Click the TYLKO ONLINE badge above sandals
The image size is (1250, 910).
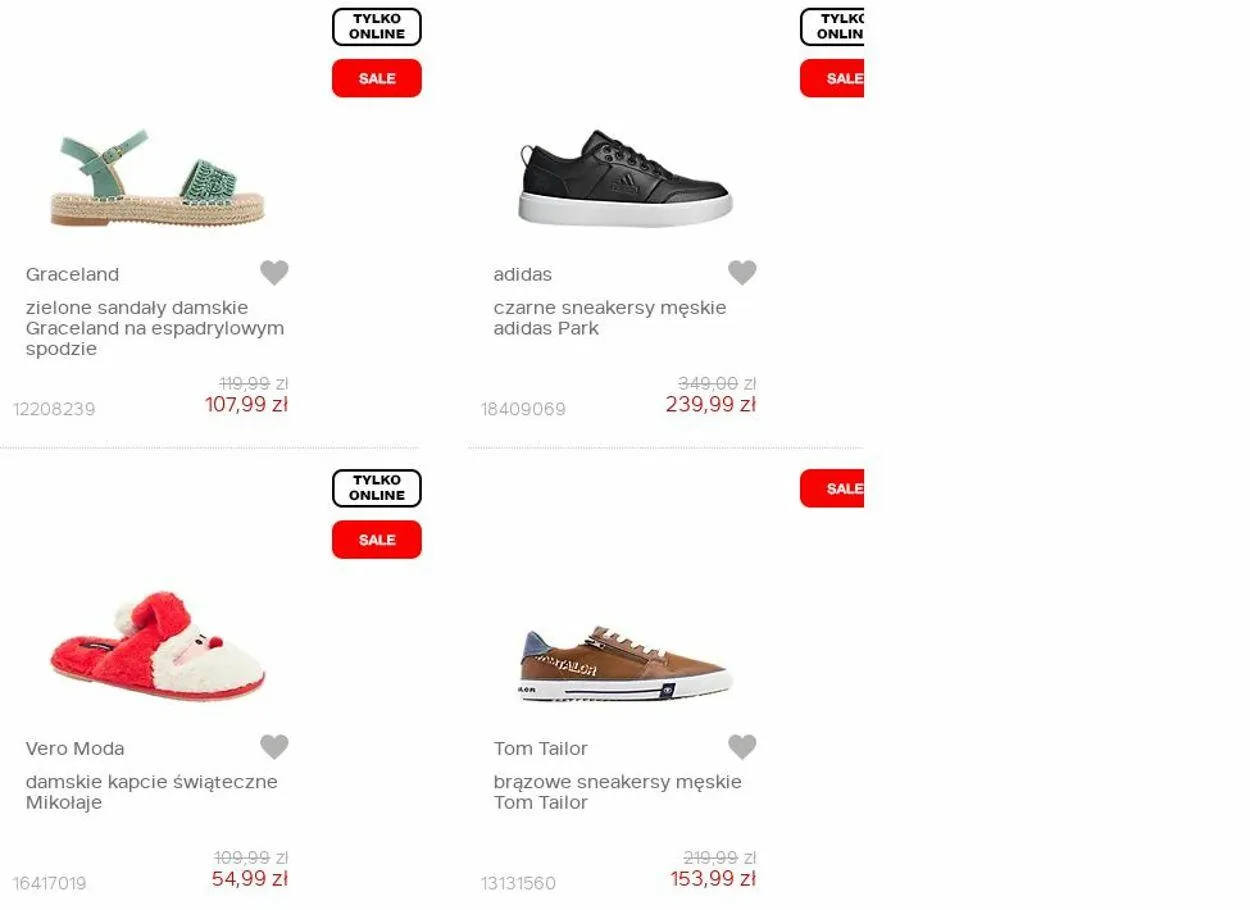tap(377, 27)
